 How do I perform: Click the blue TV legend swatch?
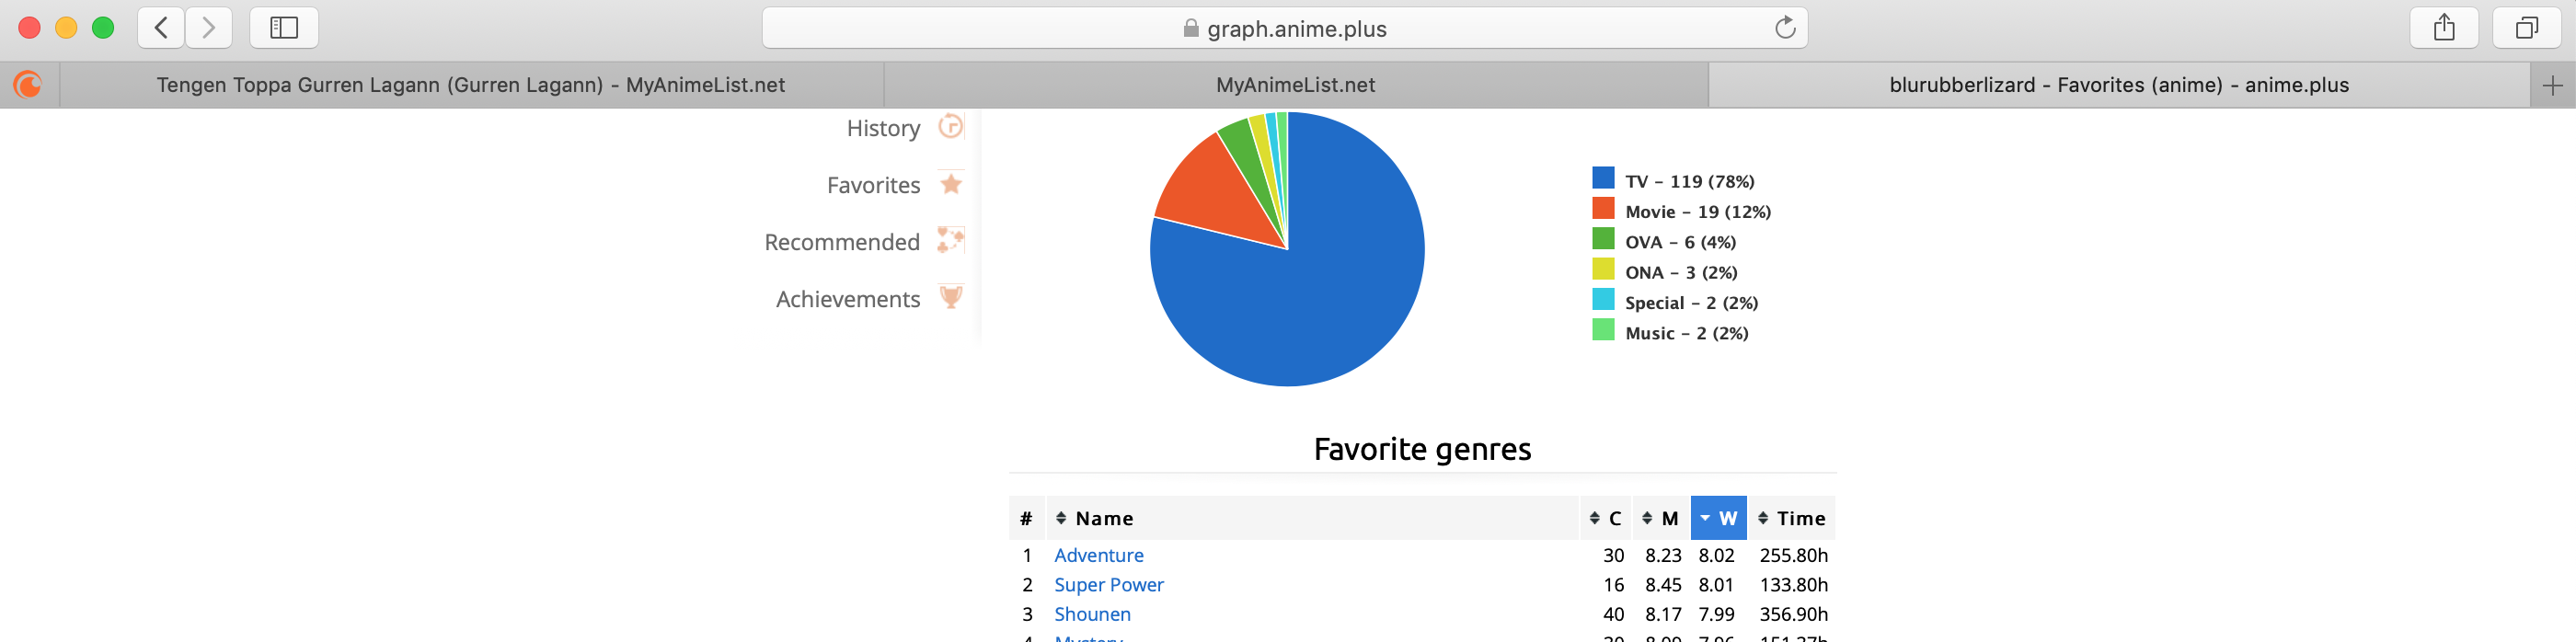[1603, 178]
